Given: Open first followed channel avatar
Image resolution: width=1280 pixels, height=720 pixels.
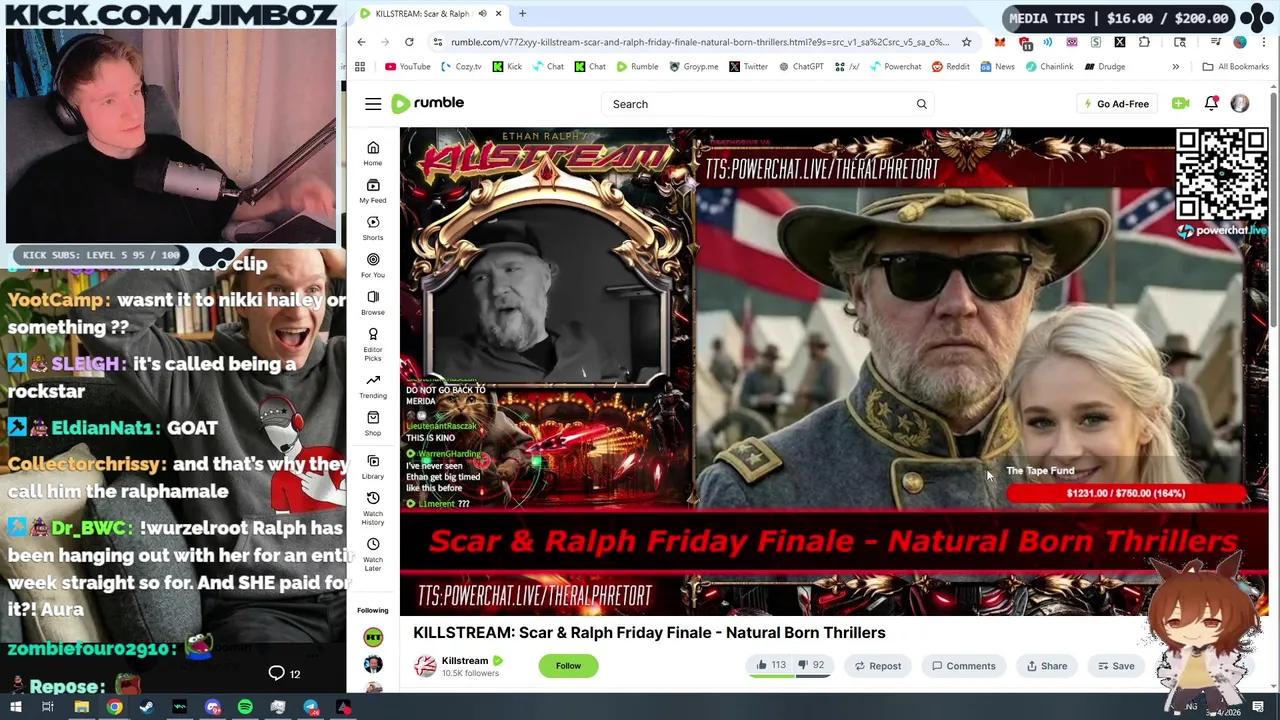Looking at the screenshot, I should 373,637.
